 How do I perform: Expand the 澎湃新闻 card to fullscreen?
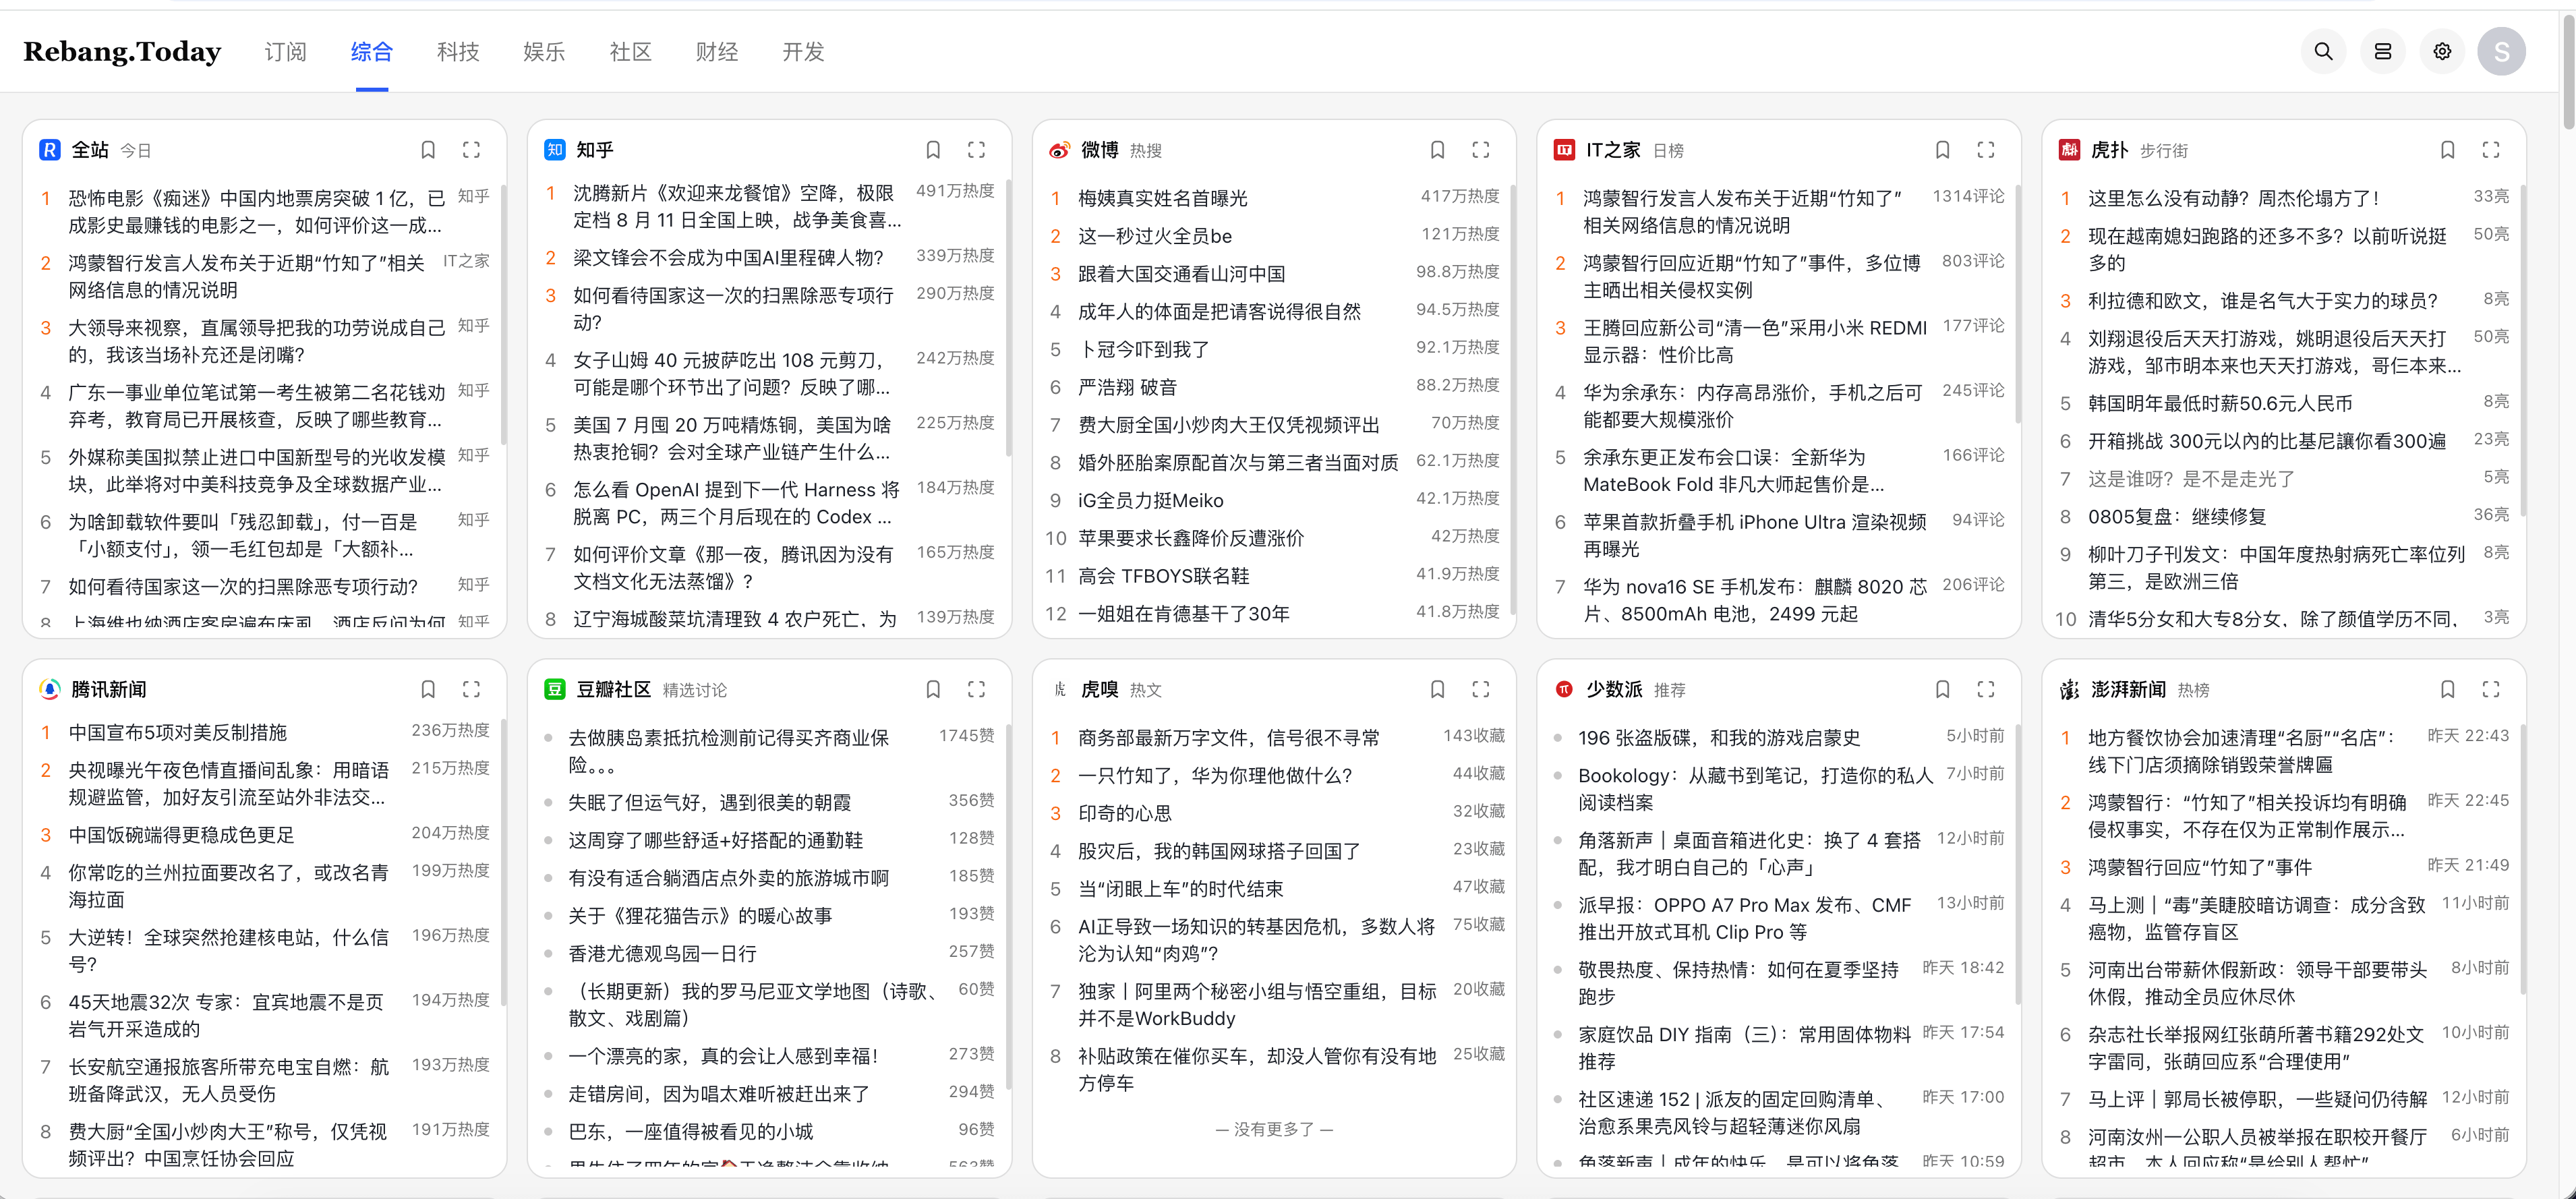[x=2491, y=689]
